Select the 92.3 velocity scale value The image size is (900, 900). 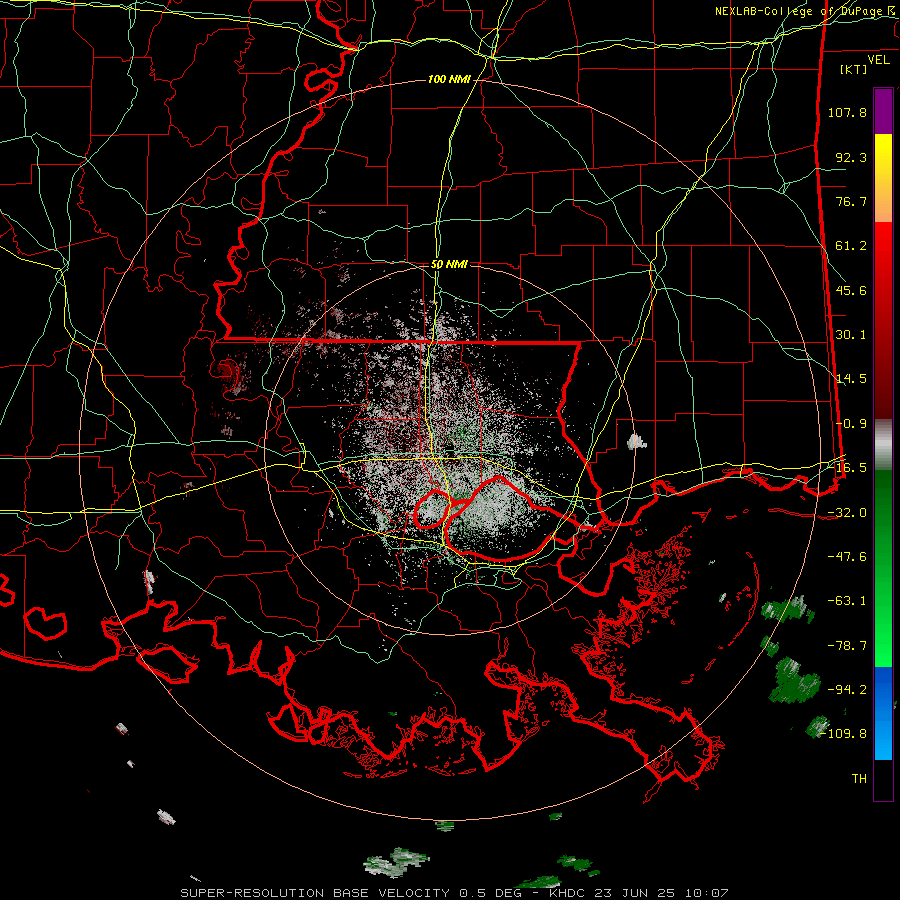[x=851, y=157]
